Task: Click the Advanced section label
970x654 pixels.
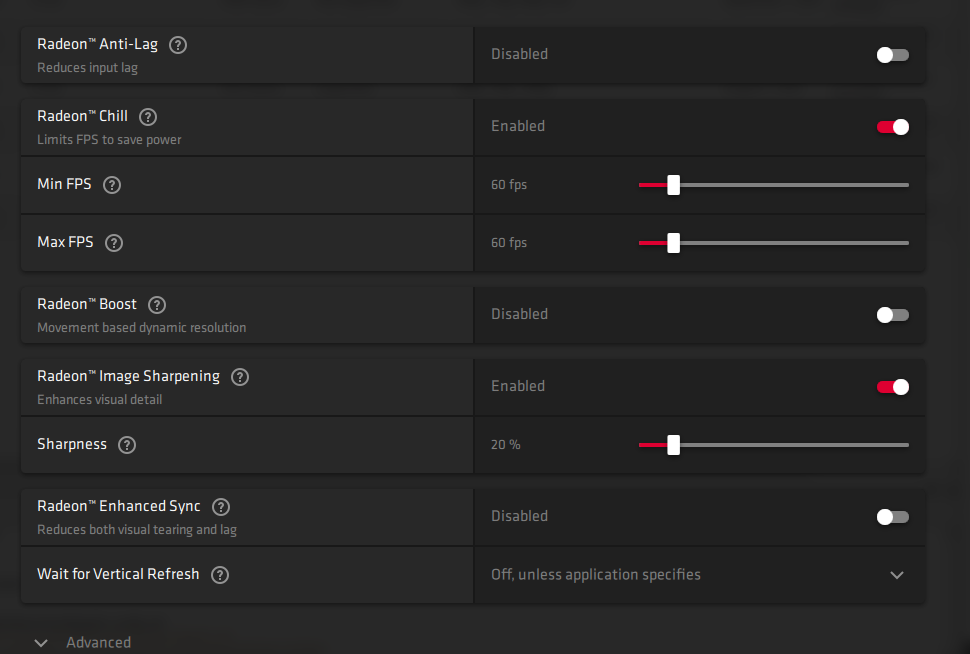Action: (98, 643)
